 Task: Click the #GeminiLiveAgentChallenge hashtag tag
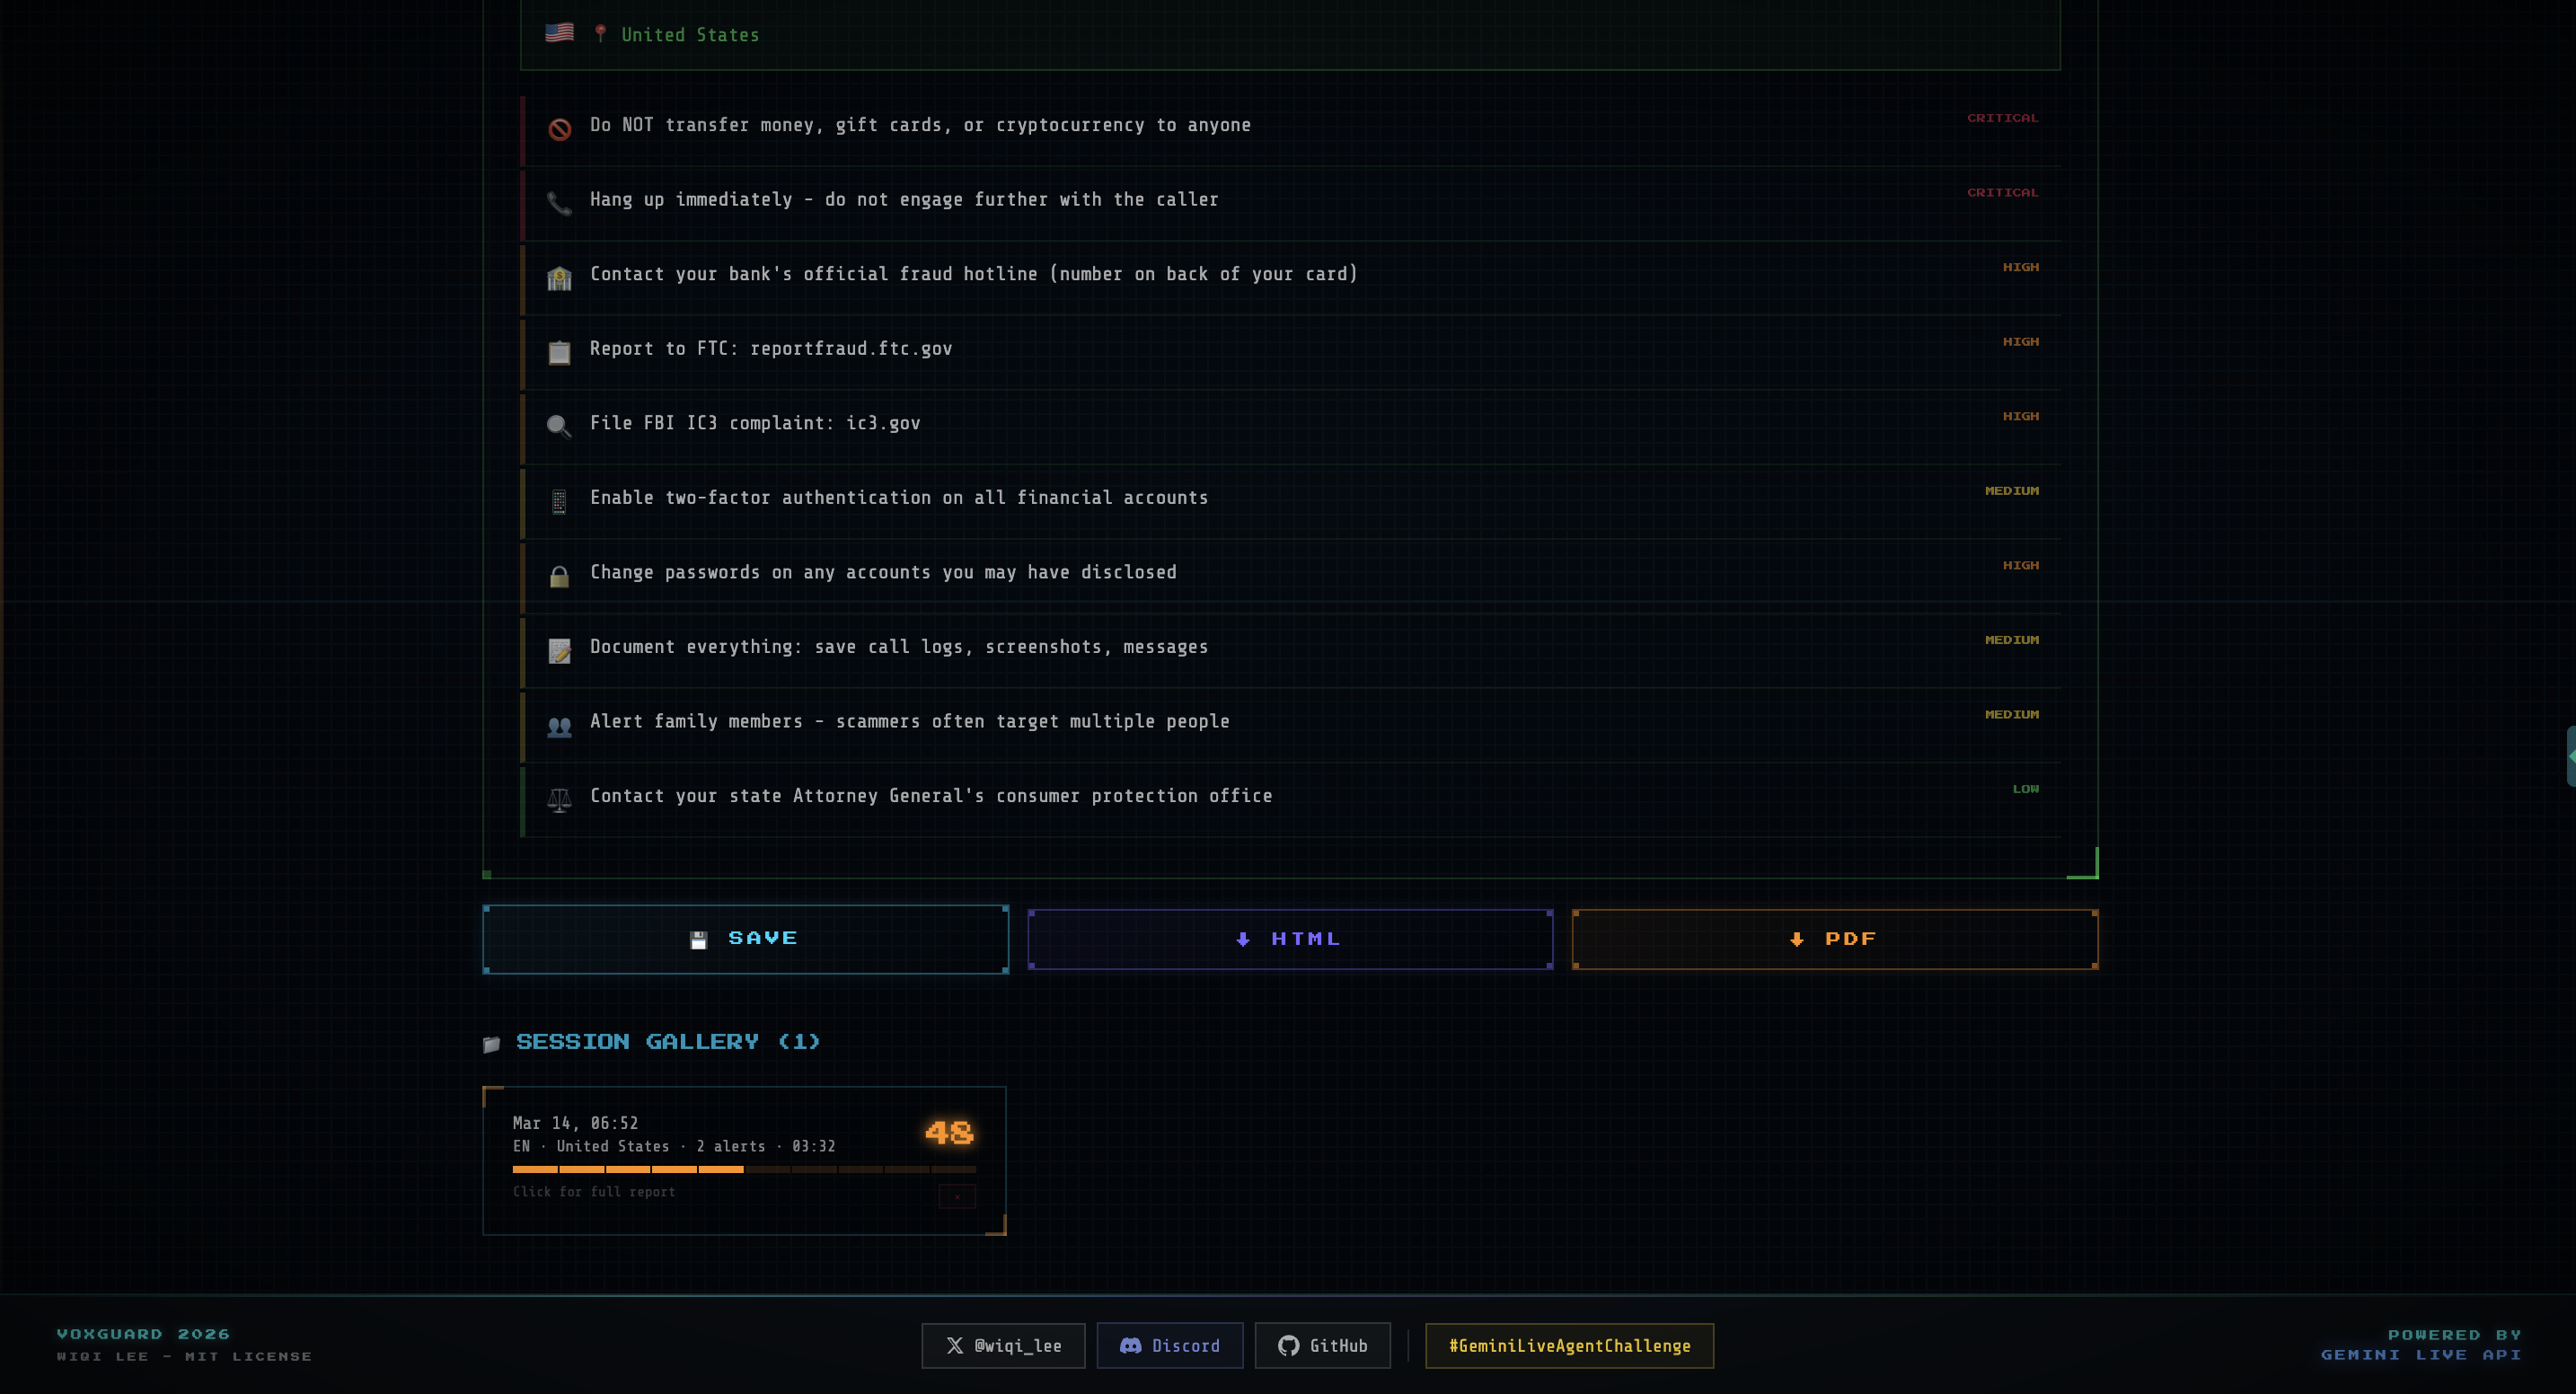[1569, 1346]
